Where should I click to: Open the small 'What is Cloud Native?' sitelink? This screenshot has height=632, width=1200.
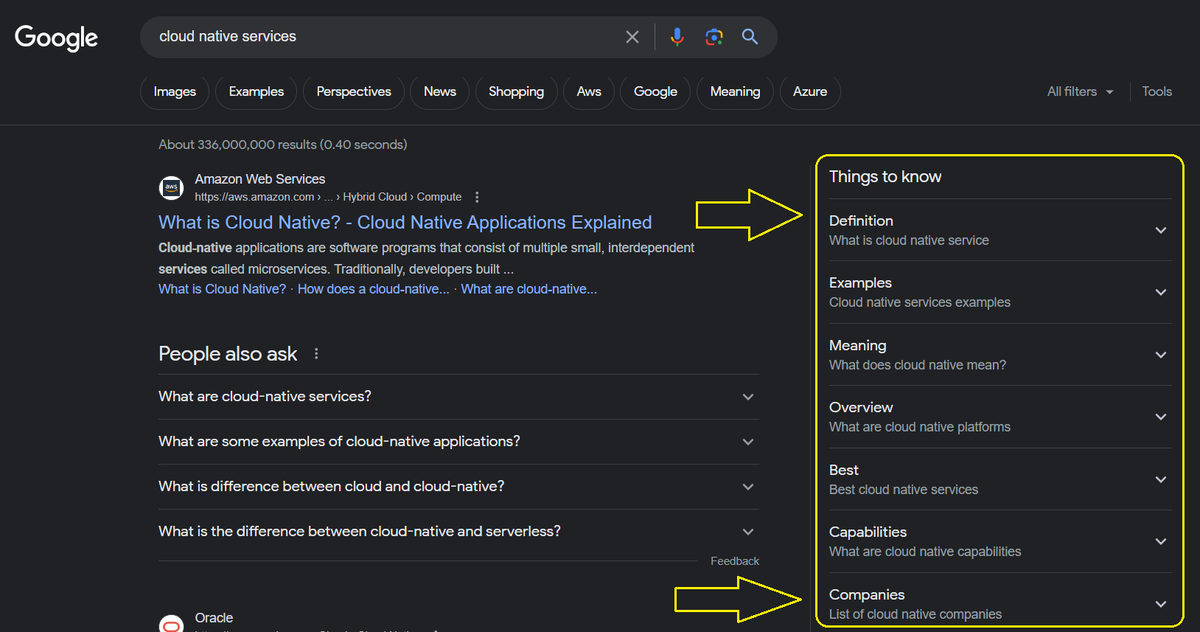tap(222, 289)
